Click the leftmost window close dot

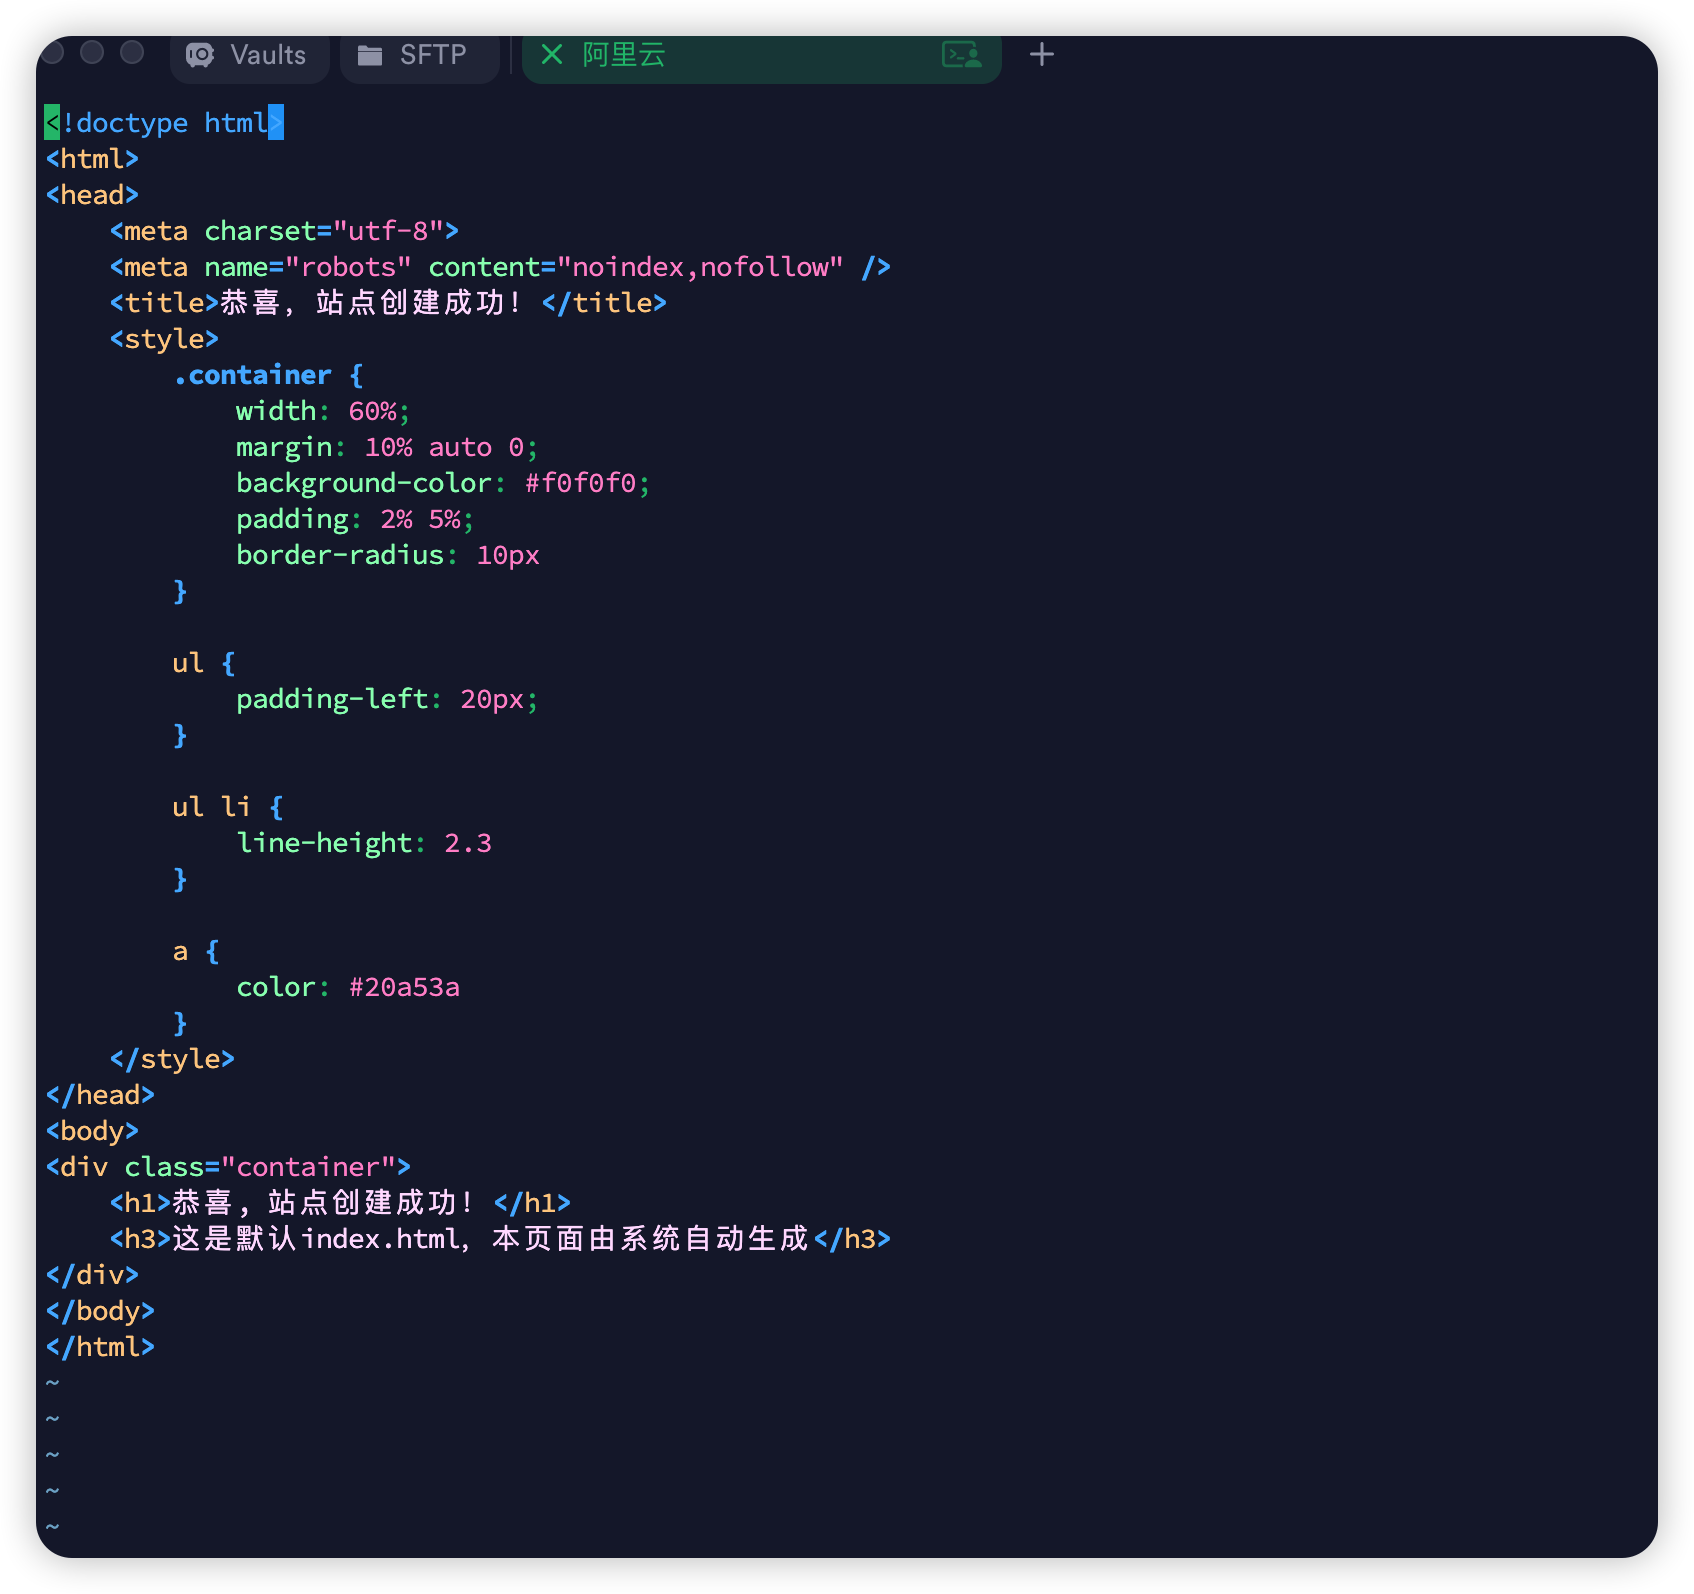[53, 52]
